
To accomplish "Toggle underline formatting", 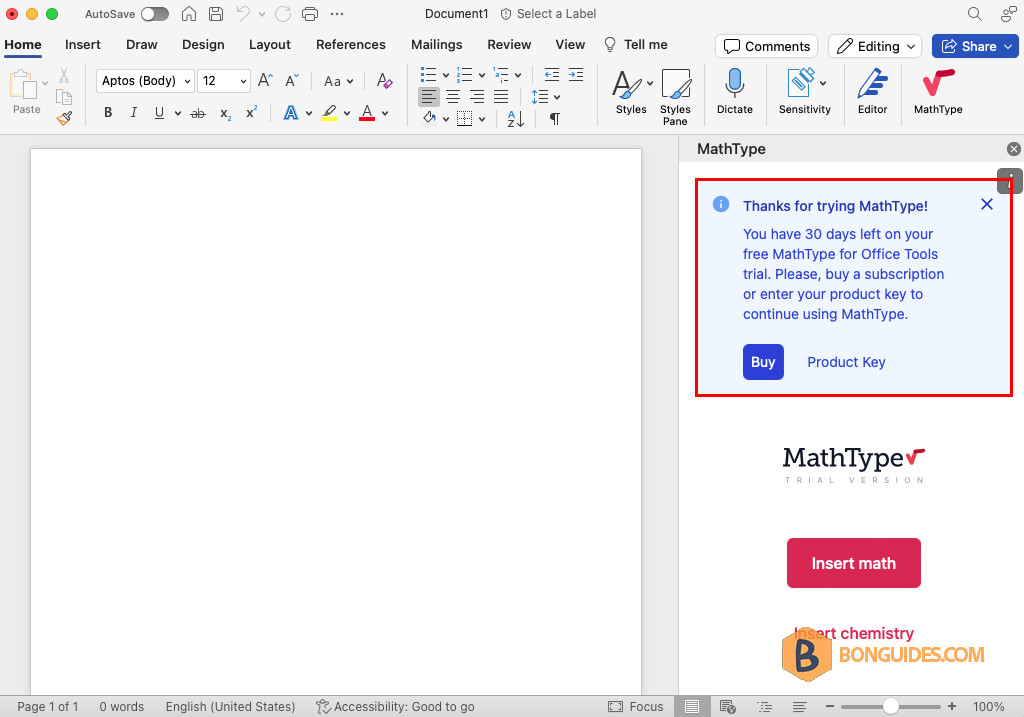I will click(159, 113).
